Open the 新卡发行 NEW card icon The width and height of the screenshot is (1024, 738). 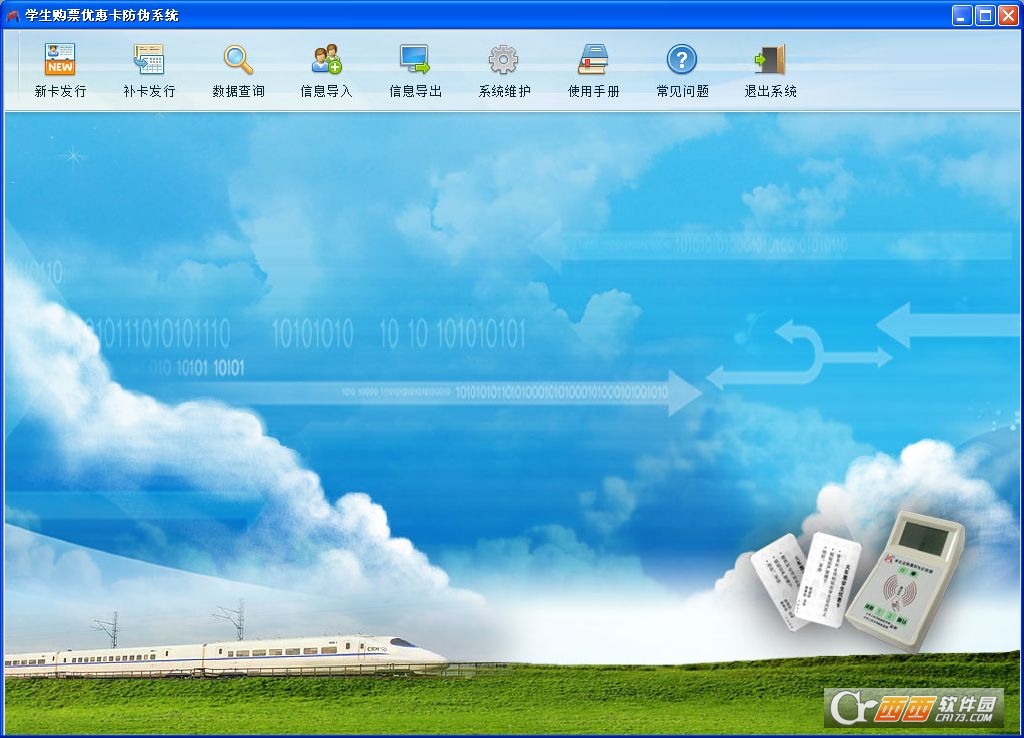coord(60,59)
